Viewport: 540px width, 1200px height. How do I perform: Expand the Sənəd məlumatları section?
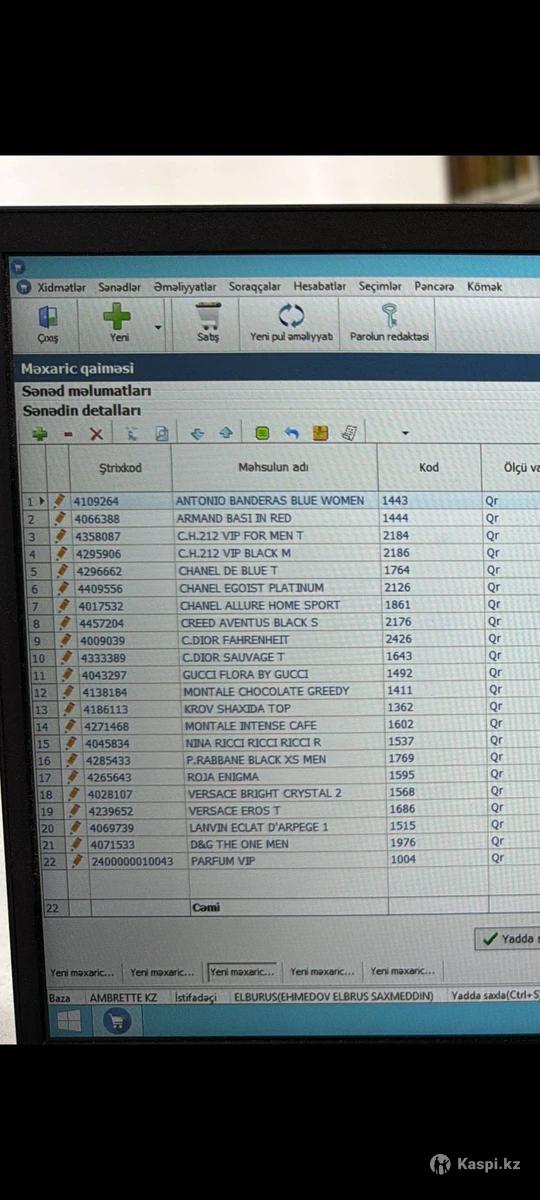(87, 391)
